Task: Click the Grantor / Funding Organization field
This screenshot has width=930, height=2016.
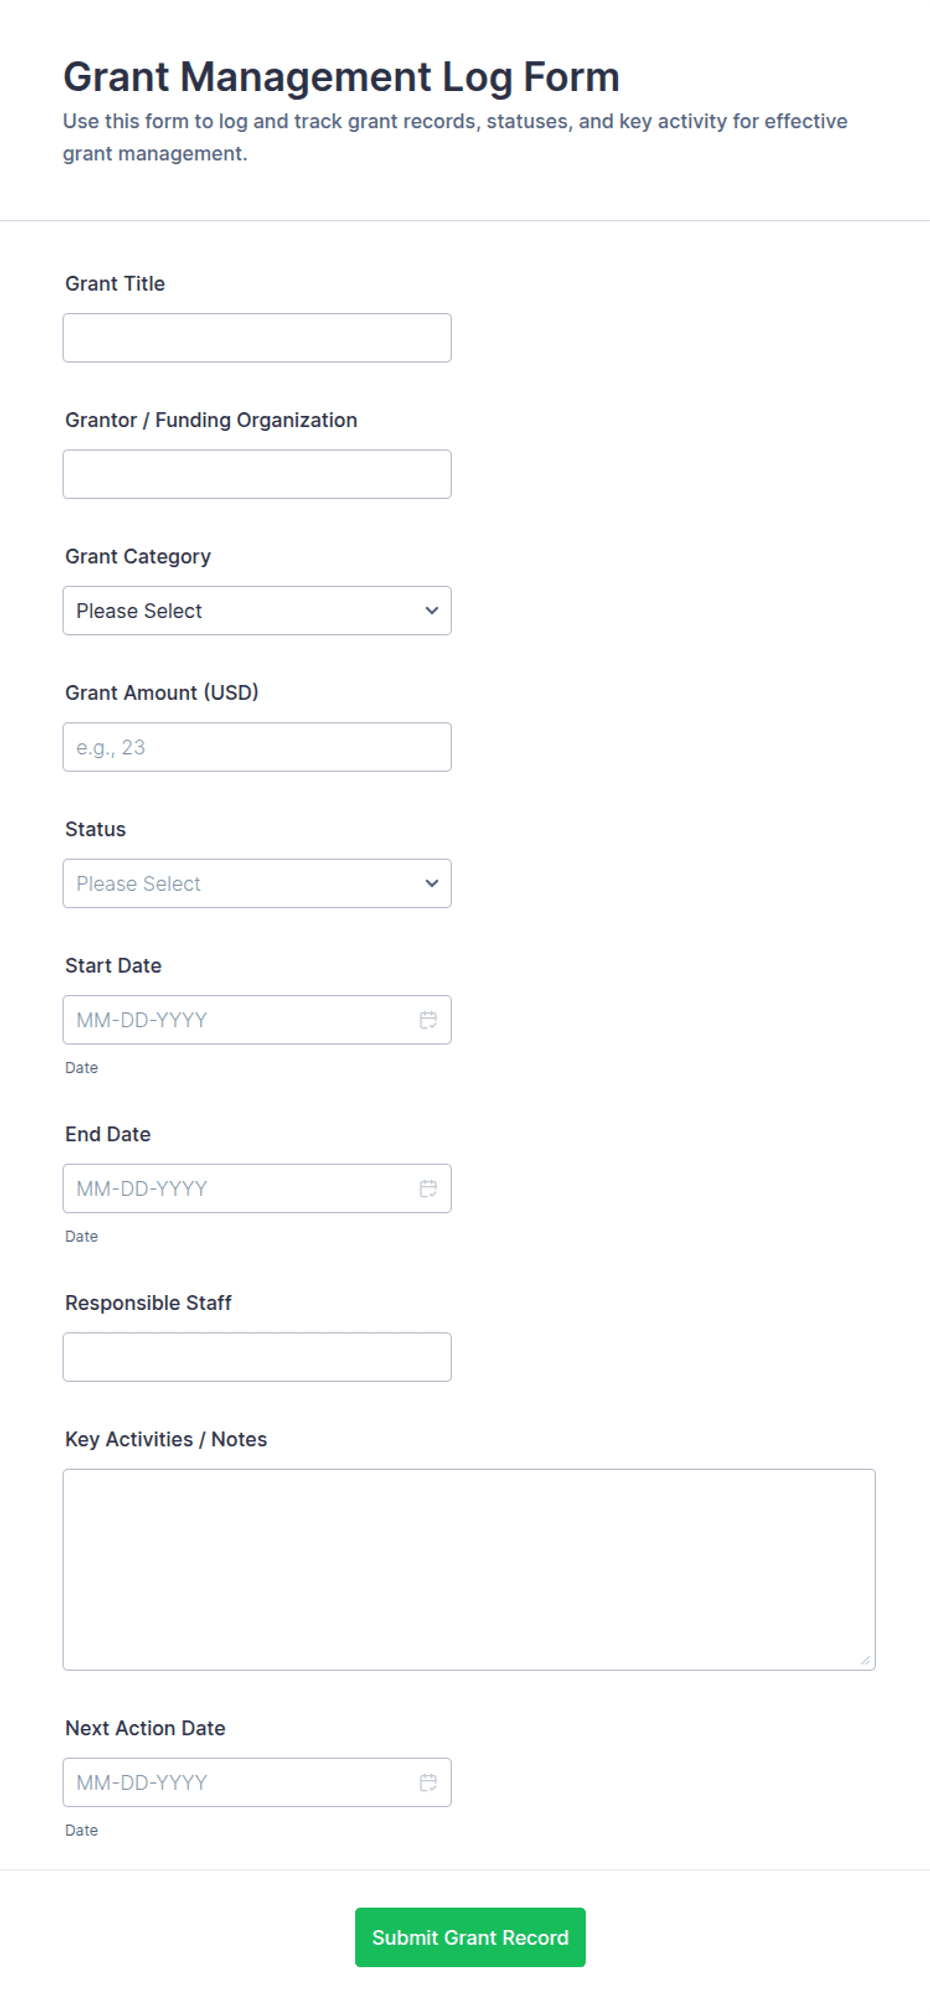Action: [x=257, y=474]
